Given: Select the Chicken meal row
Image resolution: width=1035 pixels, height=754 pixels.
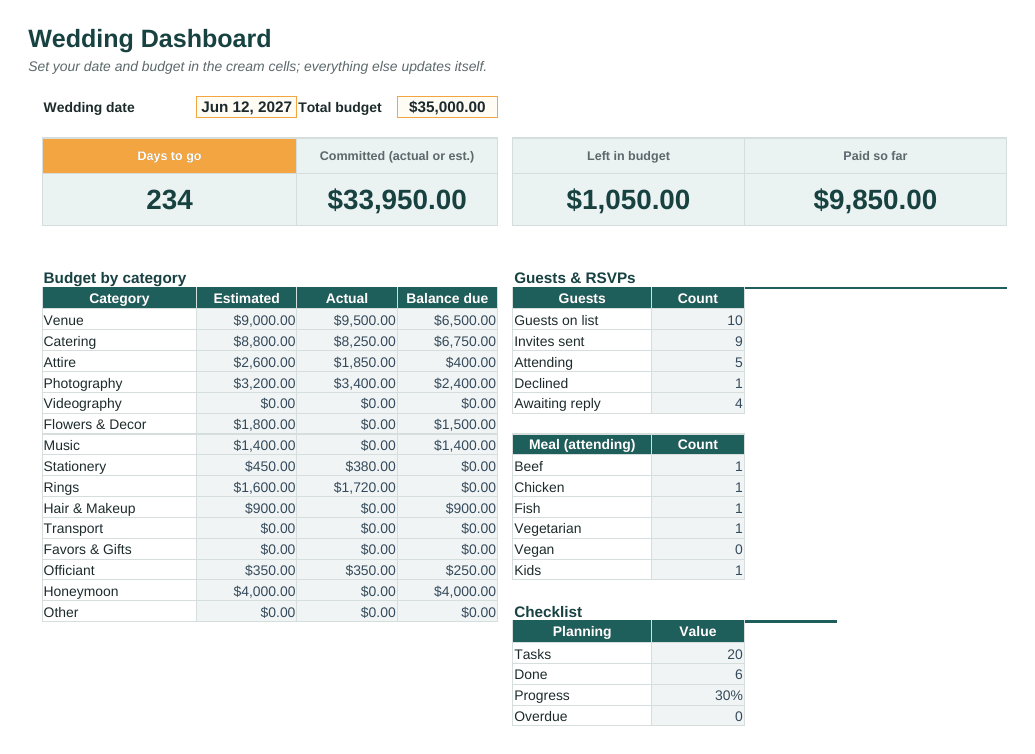Looking at the screenshot, I should tap(628, 487).
